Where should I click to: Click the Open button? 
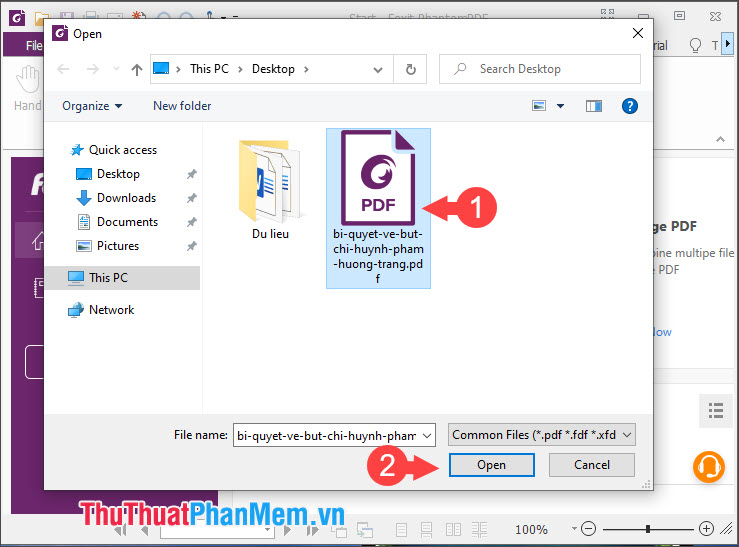492,465
